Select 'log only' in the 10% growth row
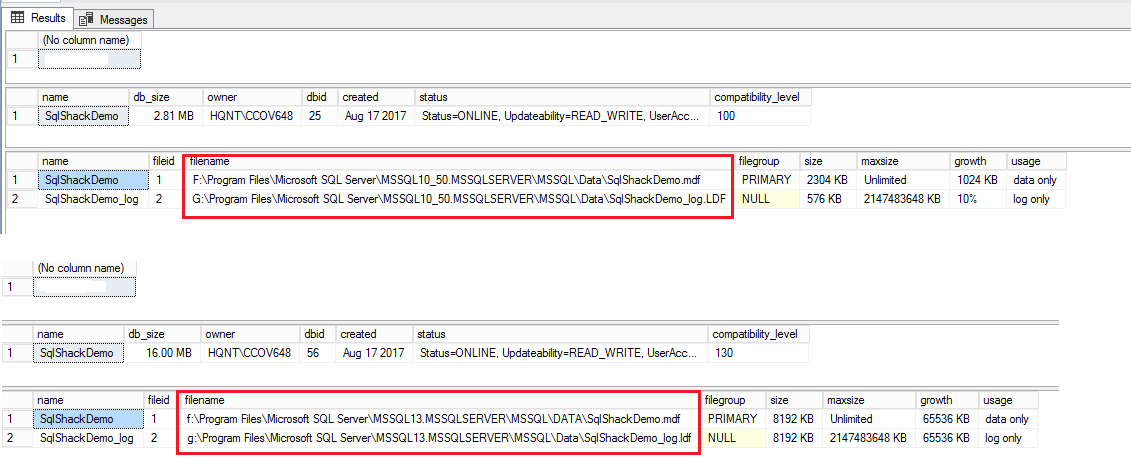The height and width of the screenshot is (468, 1131). click(x=1037, y=198)
